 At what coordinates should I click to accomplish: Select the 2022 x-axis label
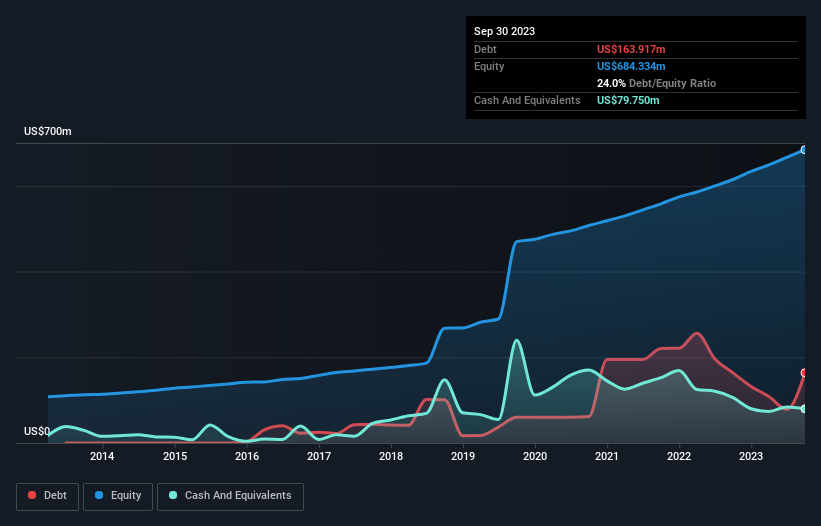point(679,457)
